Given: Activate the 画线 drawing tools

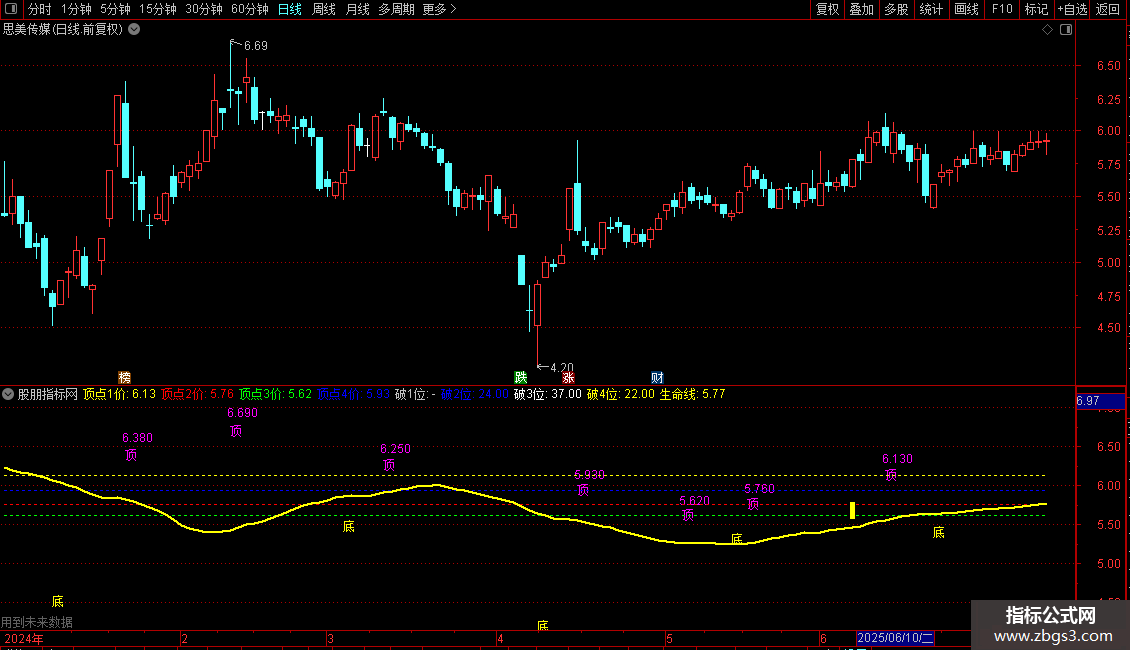Looking at the screenshot, I should click(966, 9).
